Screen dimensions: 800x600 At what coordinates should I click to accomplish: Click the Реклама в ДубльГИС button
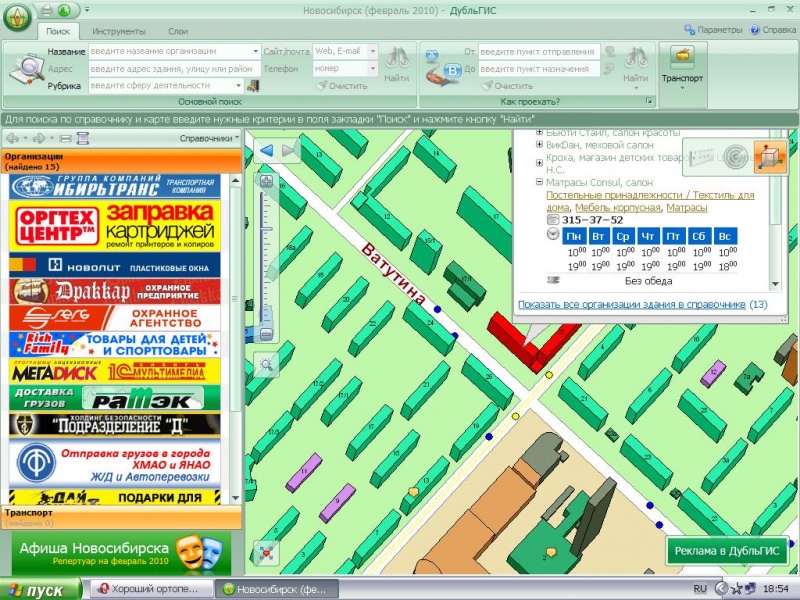(x=729, y=551)
